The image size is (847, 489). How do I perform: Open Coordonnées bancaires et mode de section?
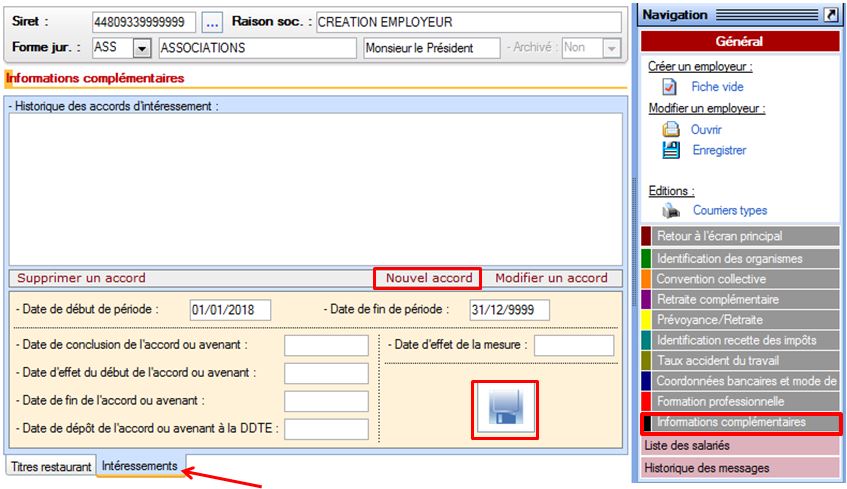click(x=741, y=381)
